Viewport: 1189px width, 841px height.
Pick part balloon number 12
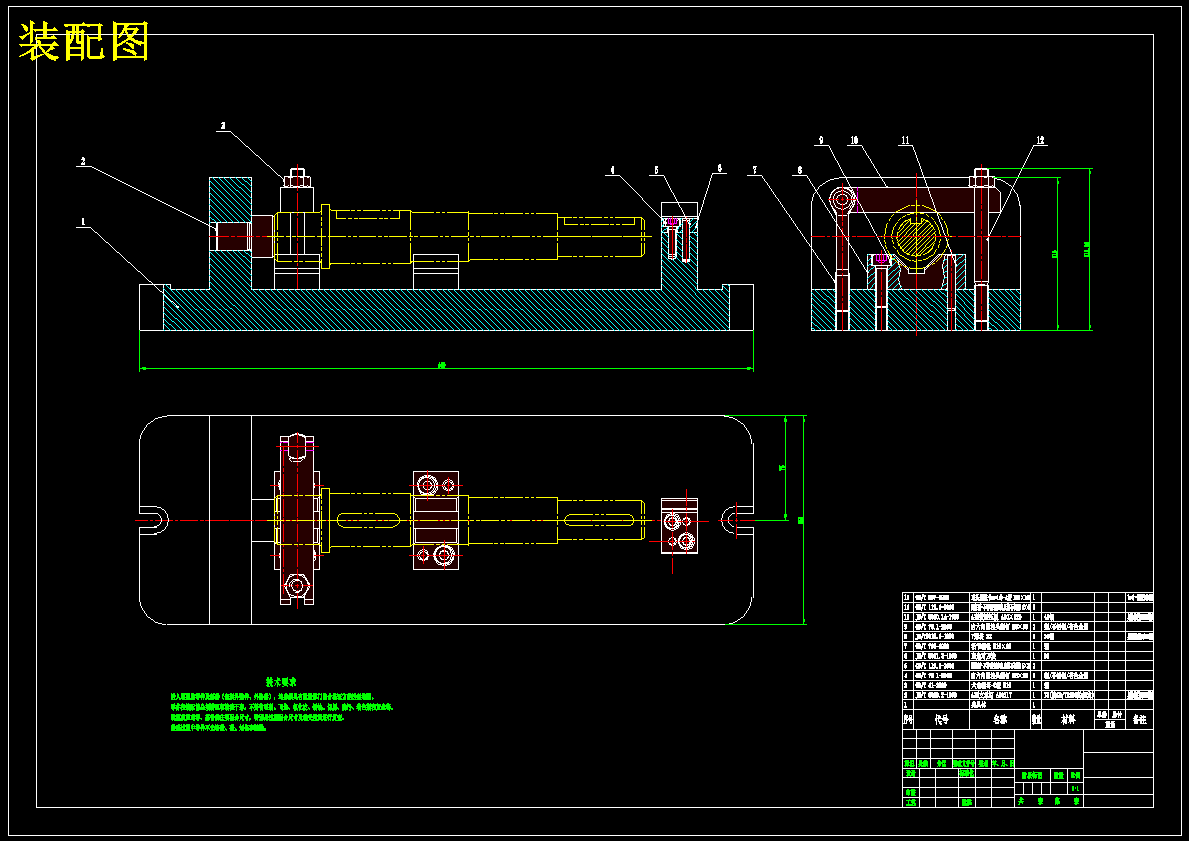(x=1040, y=140)
